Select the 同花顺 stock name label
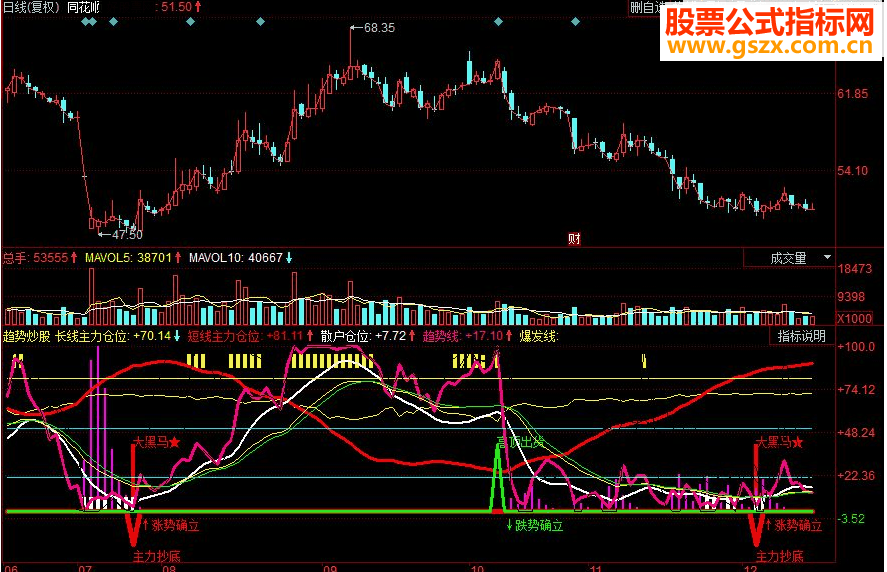 click(x=83, y=7)
